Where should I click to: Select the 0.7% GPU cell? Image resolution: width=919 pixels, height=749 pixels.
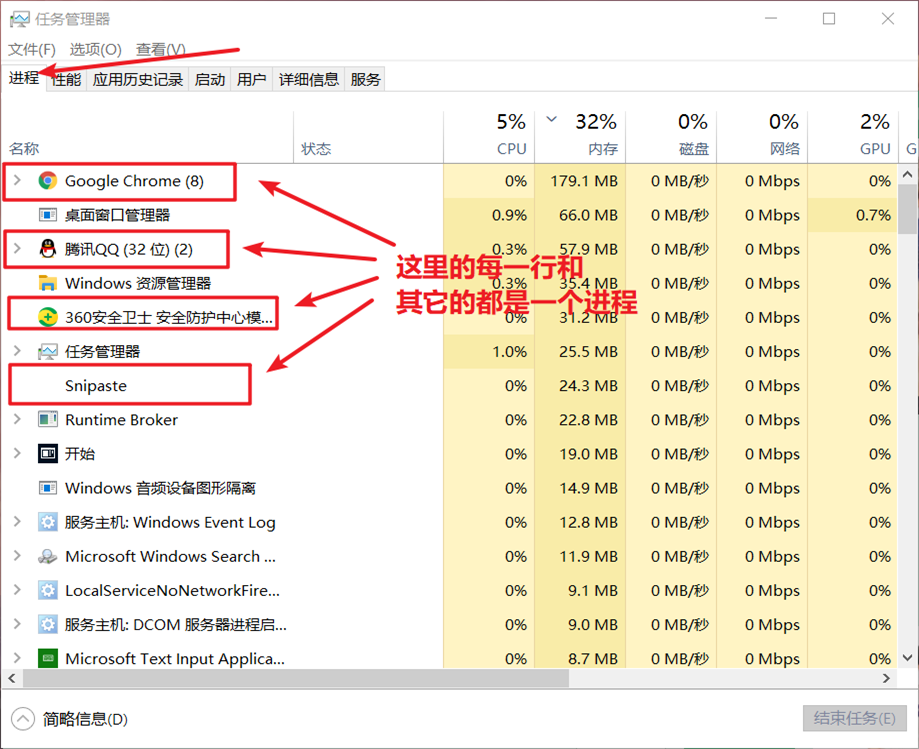853,215
